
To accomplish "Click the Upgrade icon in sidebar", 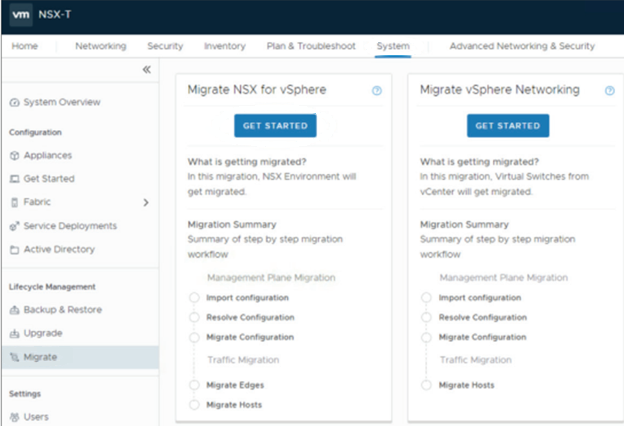I will pos(14,333).
